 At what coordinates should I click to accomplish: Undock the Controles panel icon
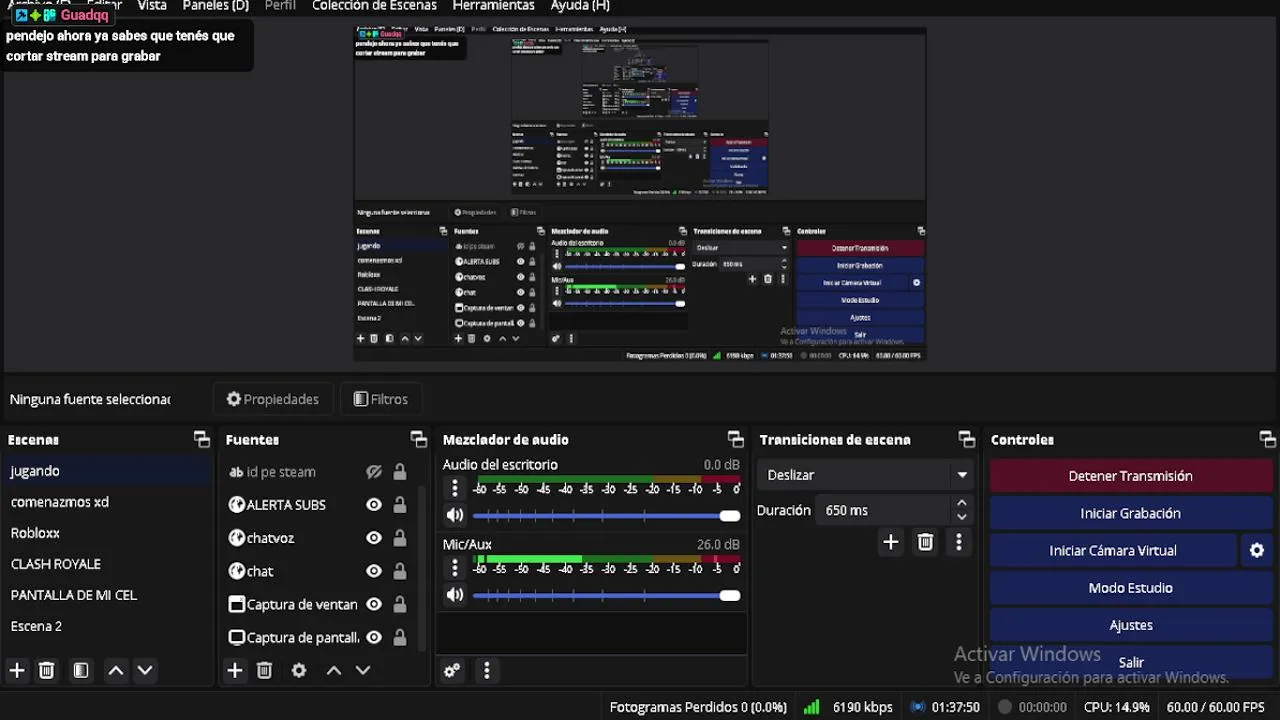coord(1267,439)
